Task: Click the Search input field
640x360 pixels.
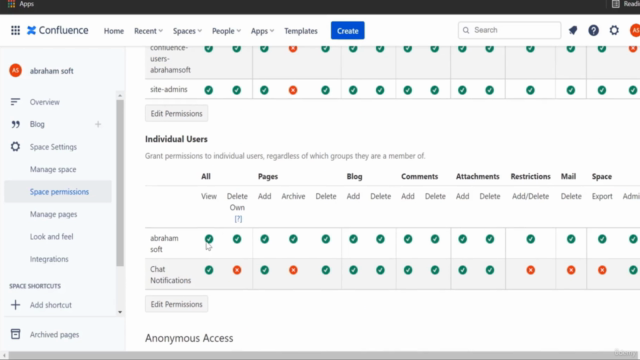Action: click(509, 30)
